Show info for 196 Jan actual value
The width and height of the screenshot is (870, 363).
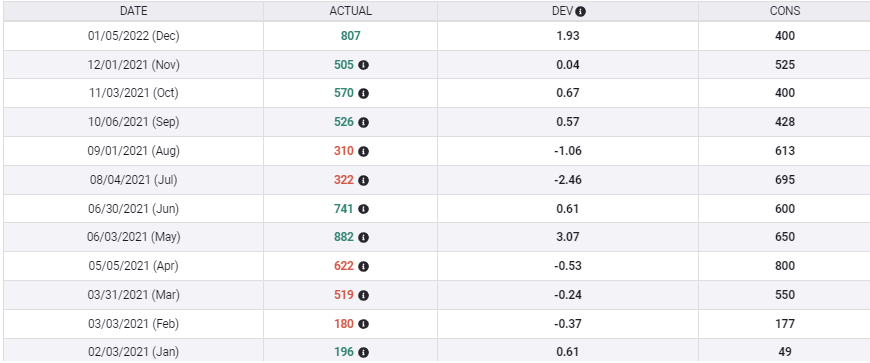pos(363,352)
